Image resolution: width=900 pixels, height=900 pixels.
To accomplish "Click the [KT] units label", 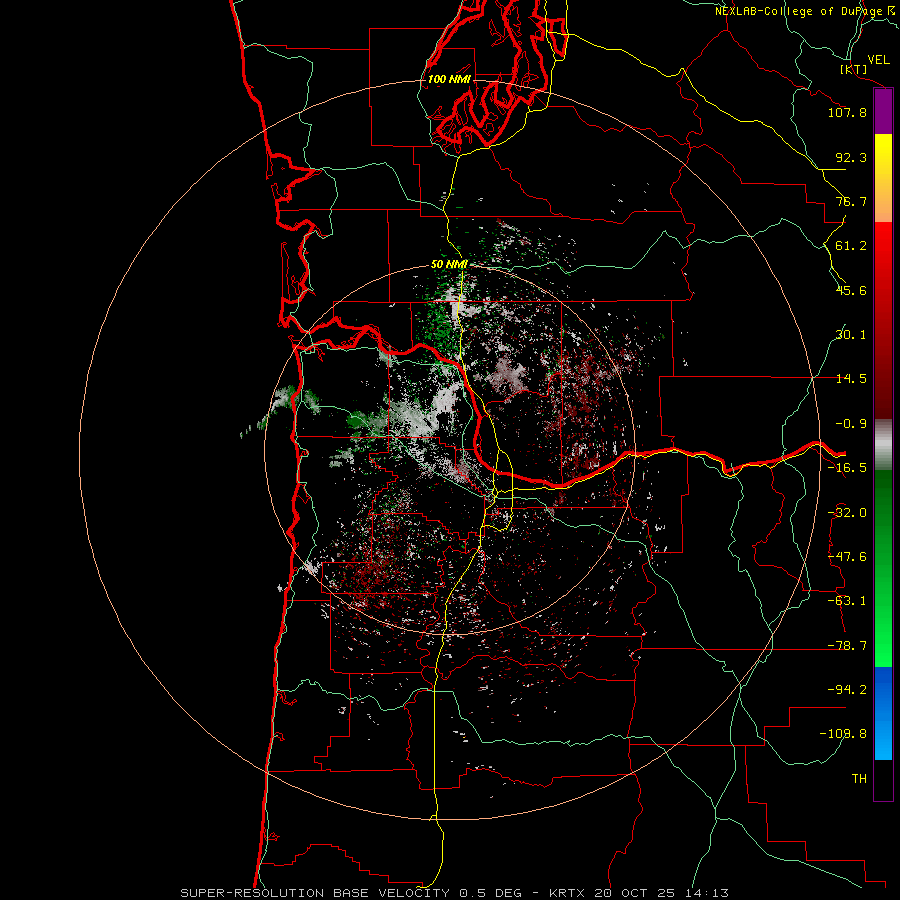I will pos(854,69).
